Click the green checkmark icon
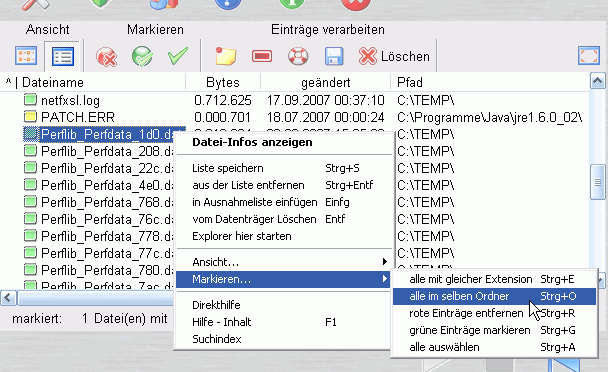Screen dimensions: 608x372 click(x=178, y=56)
